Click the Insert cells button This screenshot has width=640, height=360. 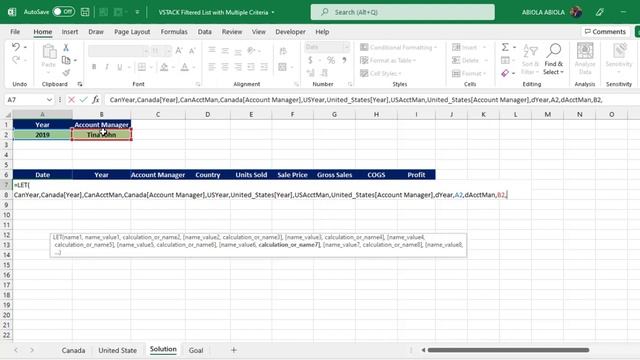(x=469, y=47)
